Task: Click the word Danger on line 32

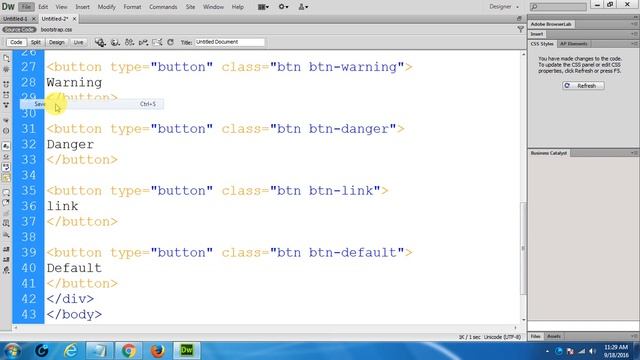Action: pyautogui.click(x=70, y=144)
